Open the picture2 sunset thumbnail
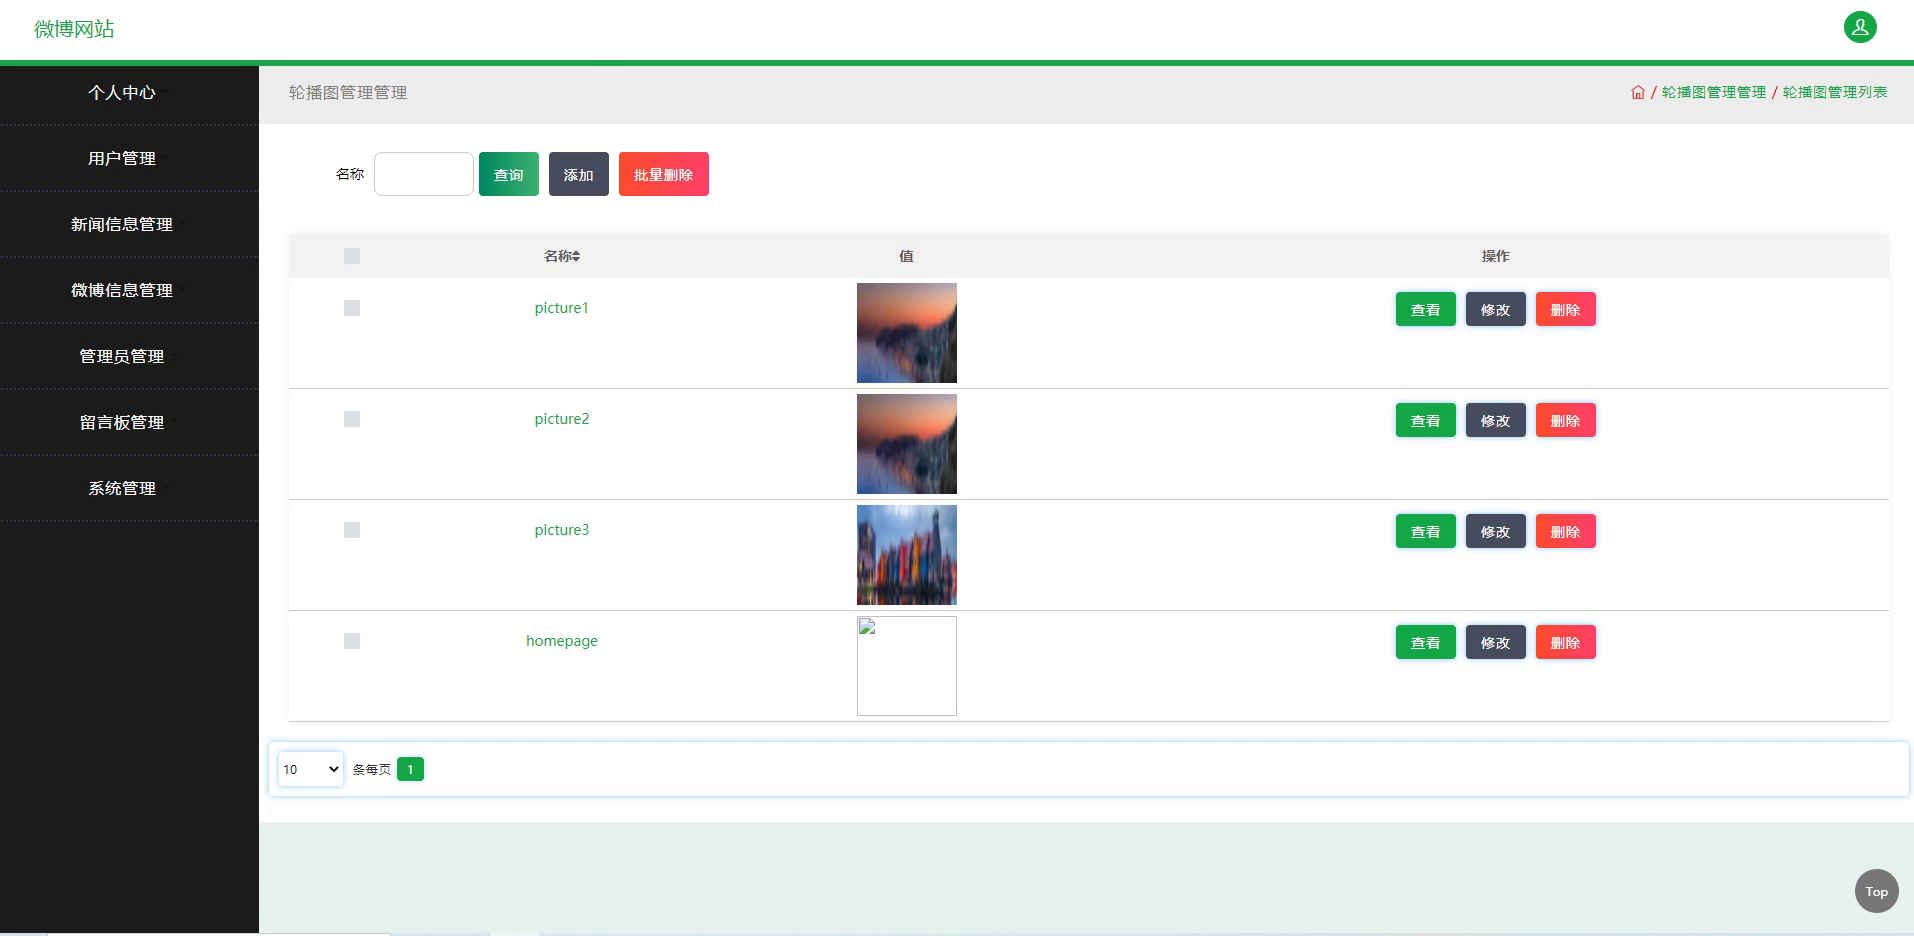Image resolution: width=1914 pixels, height=936 pixels. (907, 444)
